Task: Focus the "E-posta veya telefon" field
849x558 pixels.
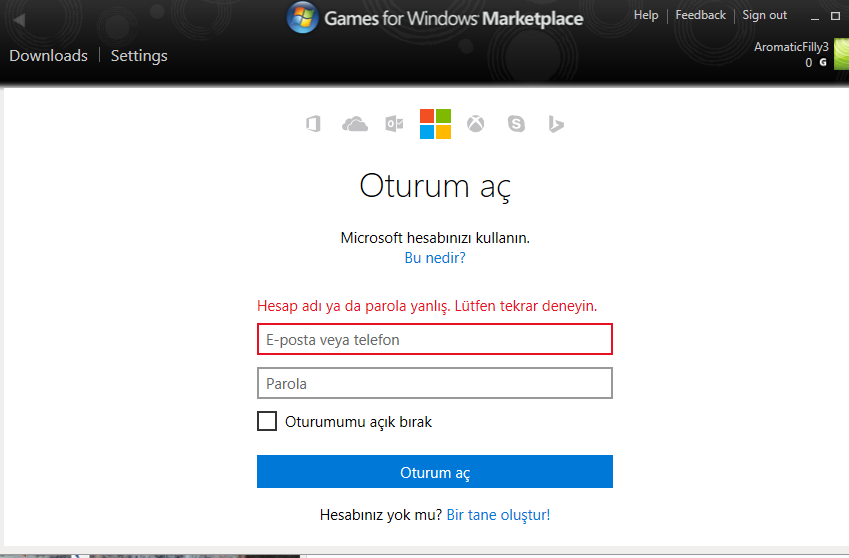Action: (435, 339)
